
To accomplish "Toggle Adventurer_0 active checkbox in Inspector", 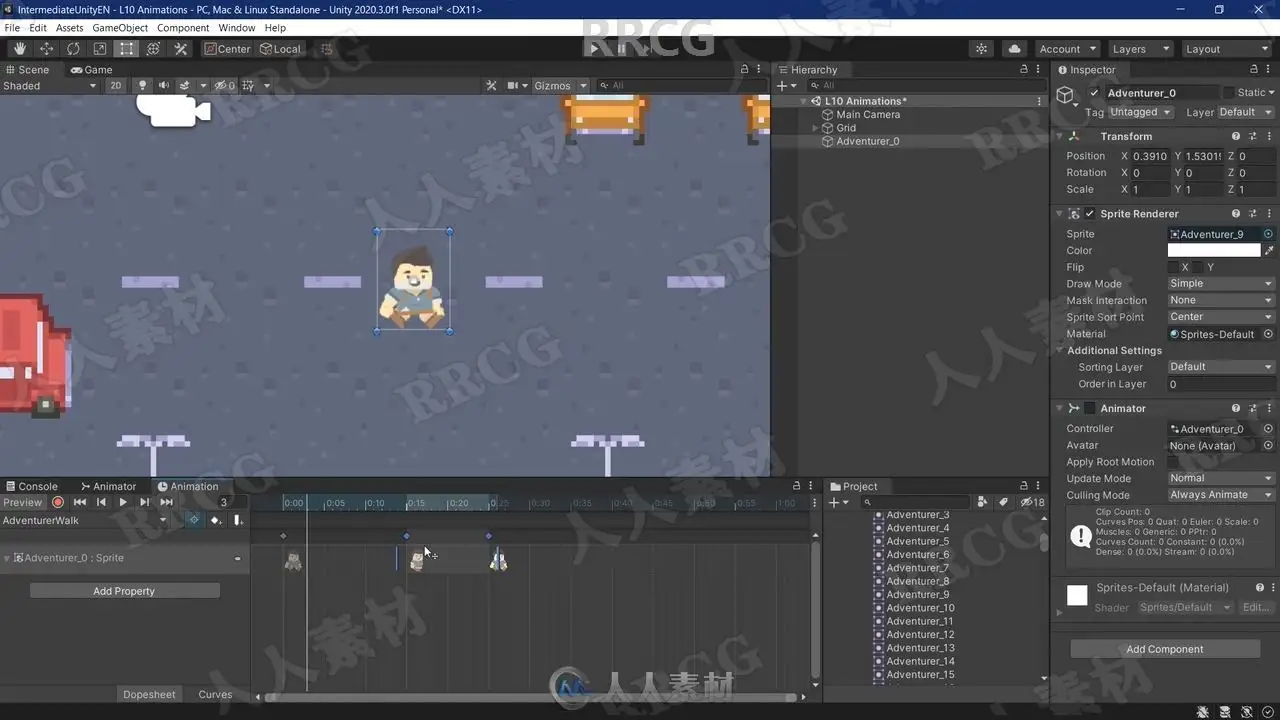I will (1094, 93).
